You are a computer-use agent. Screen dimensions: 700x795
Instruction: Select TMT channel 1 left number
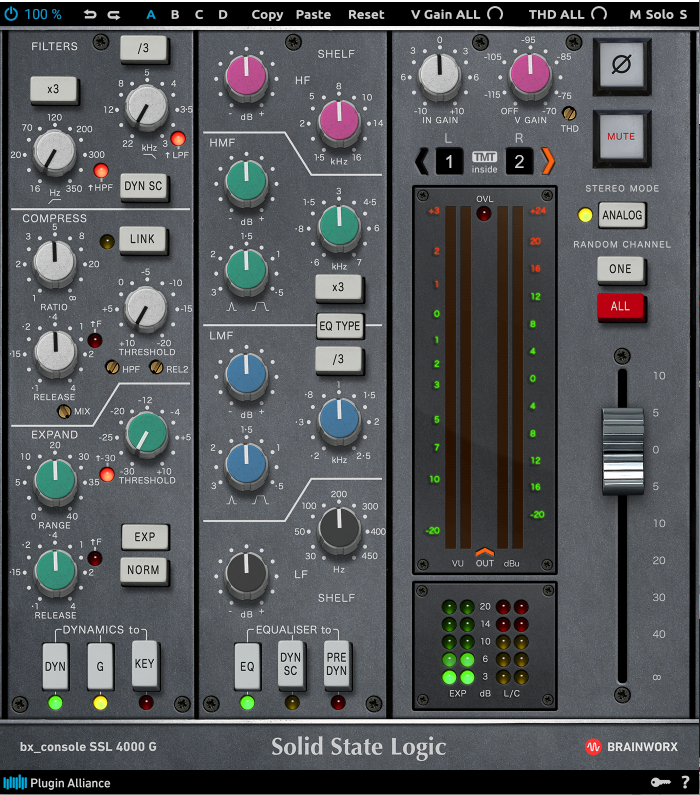(449, 162)
